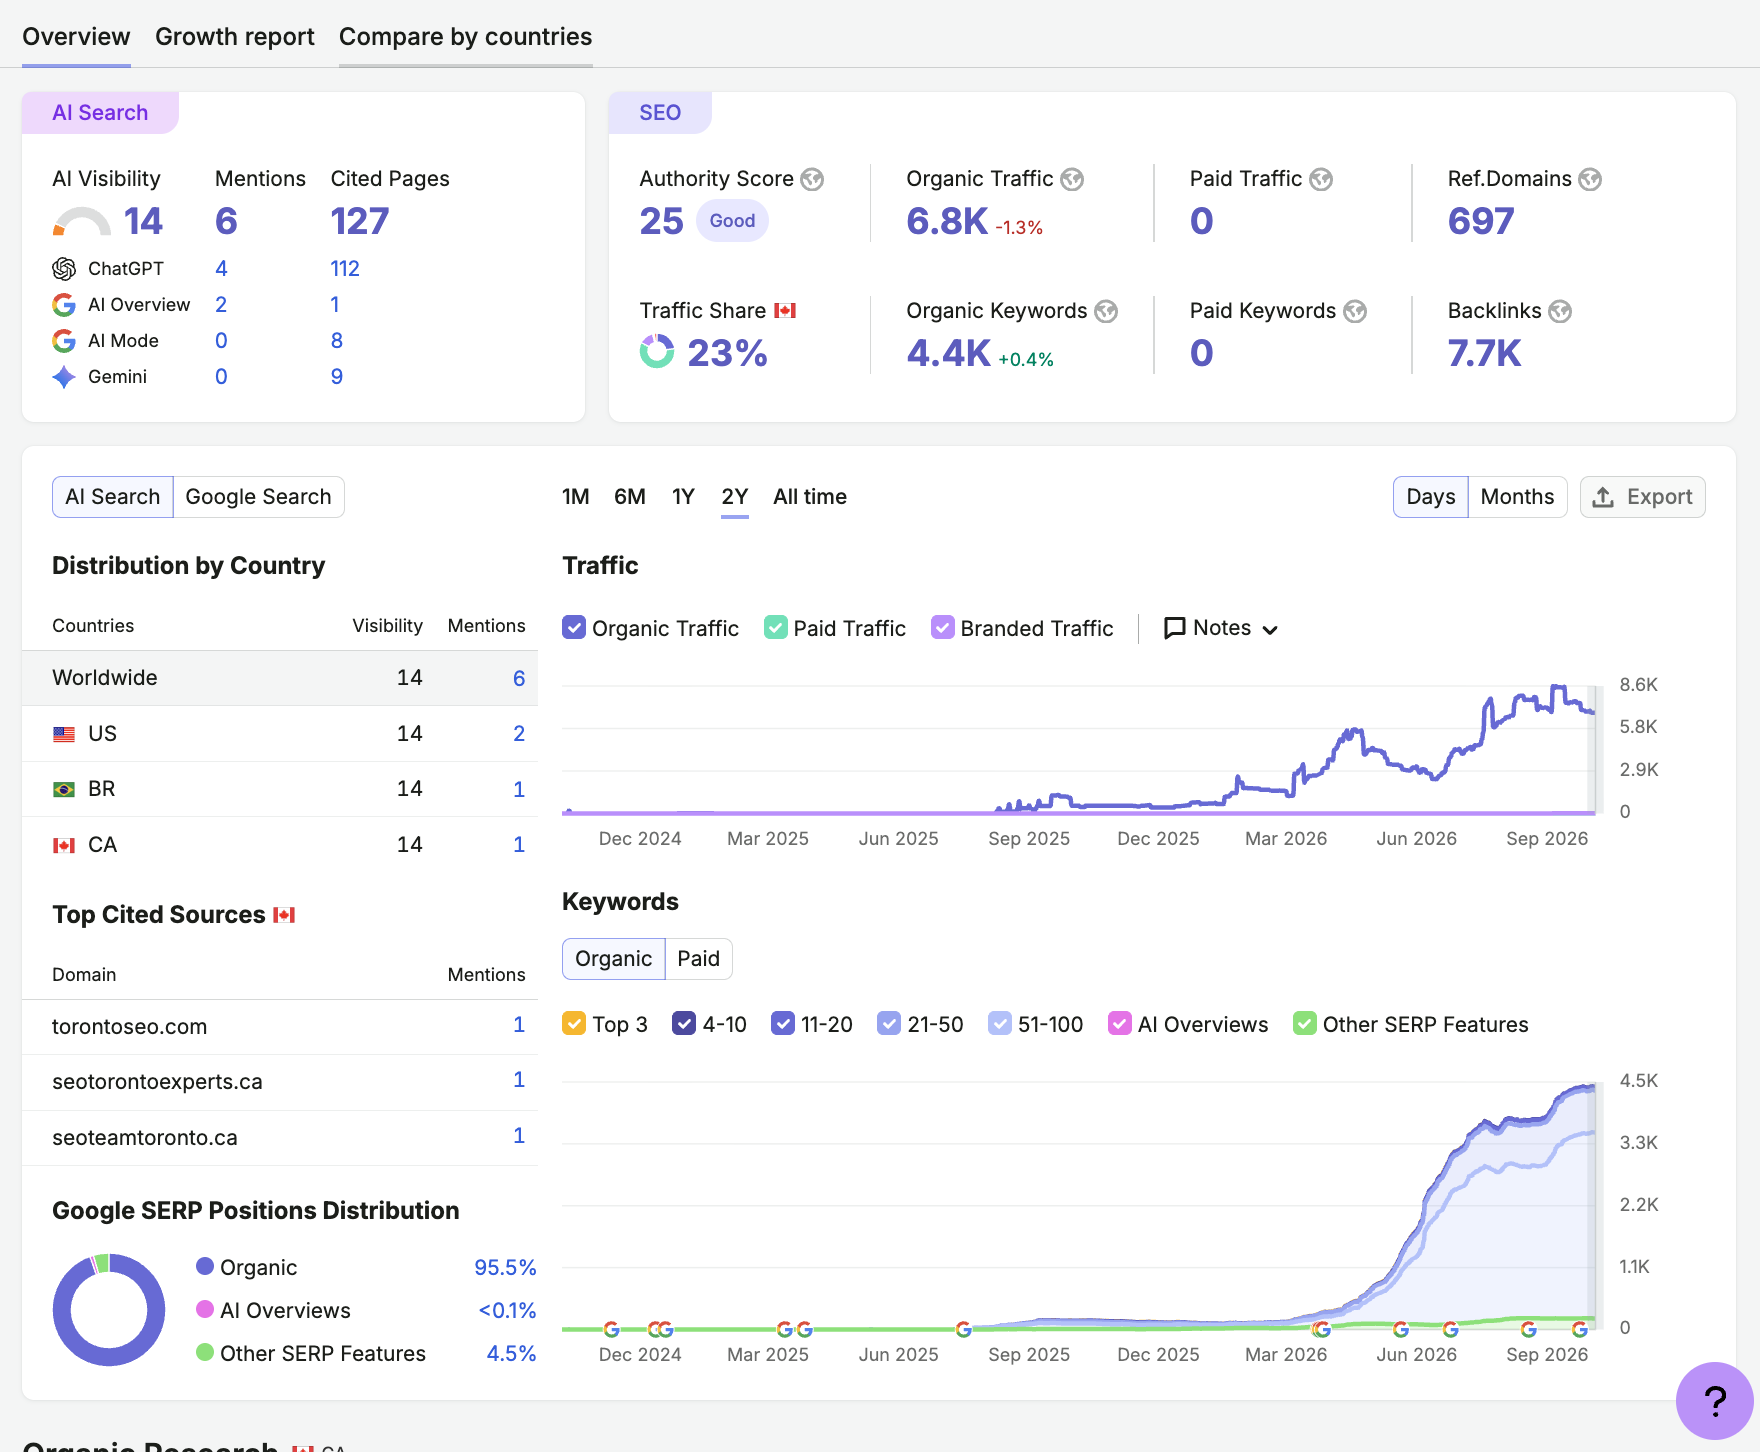This screenshot has width=1760, height=1452.
Task: Uncheck the Paid Traffic checkbox
Action: 776,627
